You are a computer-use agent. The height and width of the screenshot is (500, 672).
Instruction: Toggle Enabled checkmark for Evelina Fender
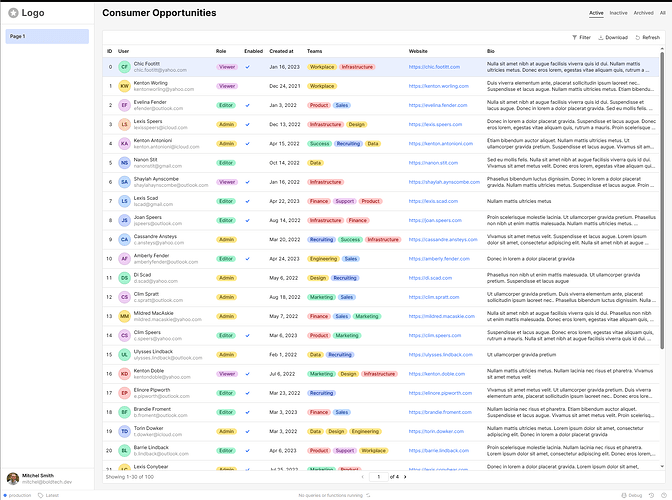click(247, 105)
